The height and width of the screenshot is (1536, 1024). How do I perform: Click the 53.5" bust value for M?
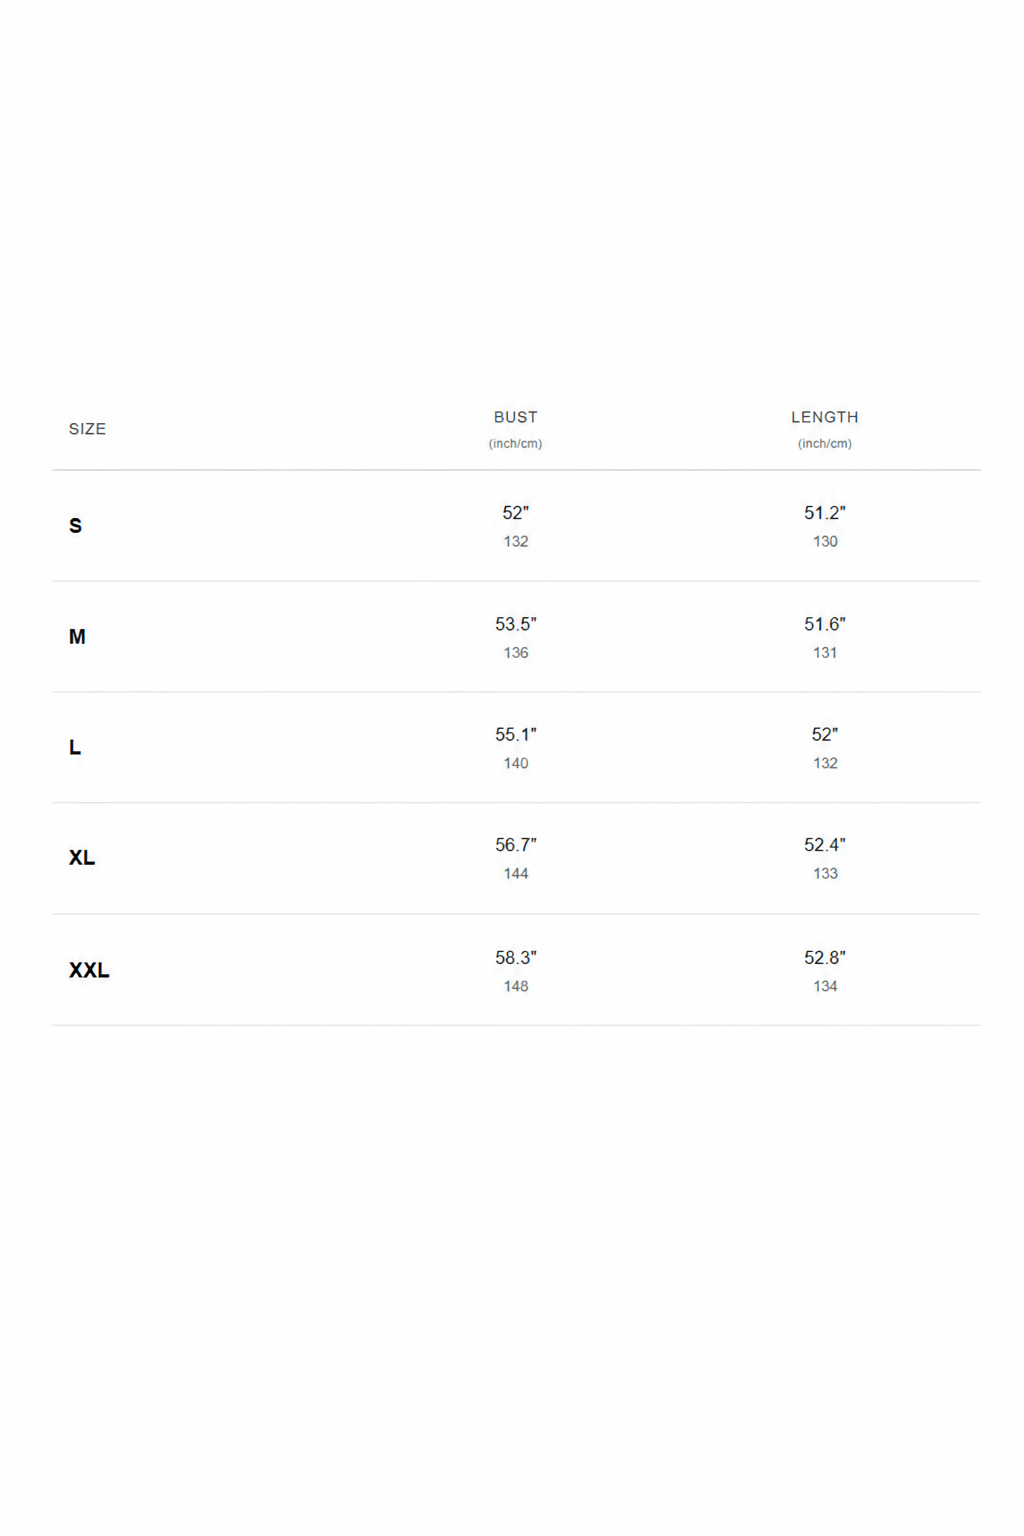pos(516,624)
